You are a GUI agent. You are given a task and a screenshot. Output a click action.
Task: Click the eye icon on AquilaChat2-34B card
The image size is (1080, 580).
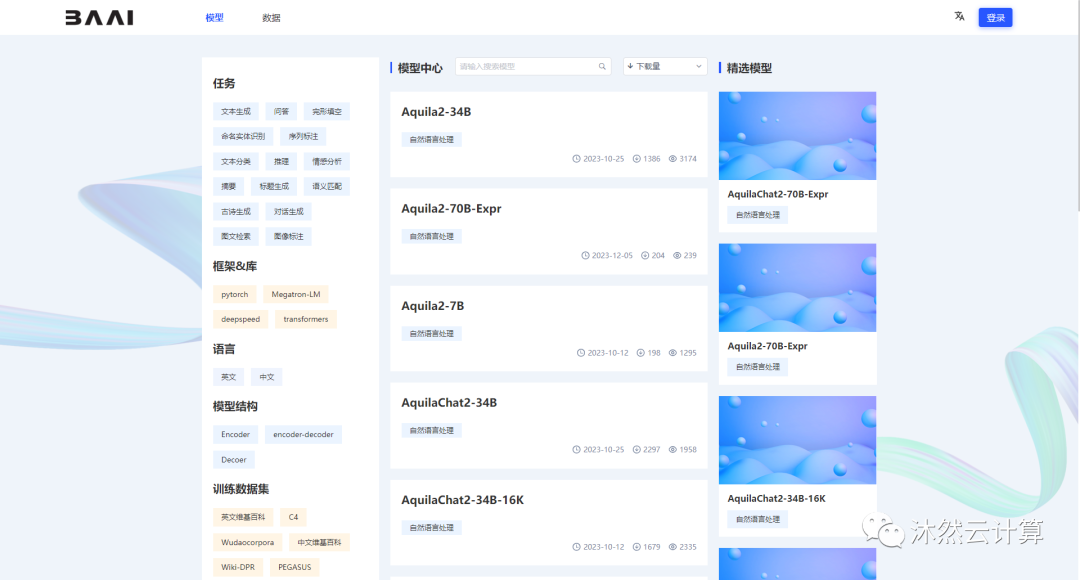[673, 450]
